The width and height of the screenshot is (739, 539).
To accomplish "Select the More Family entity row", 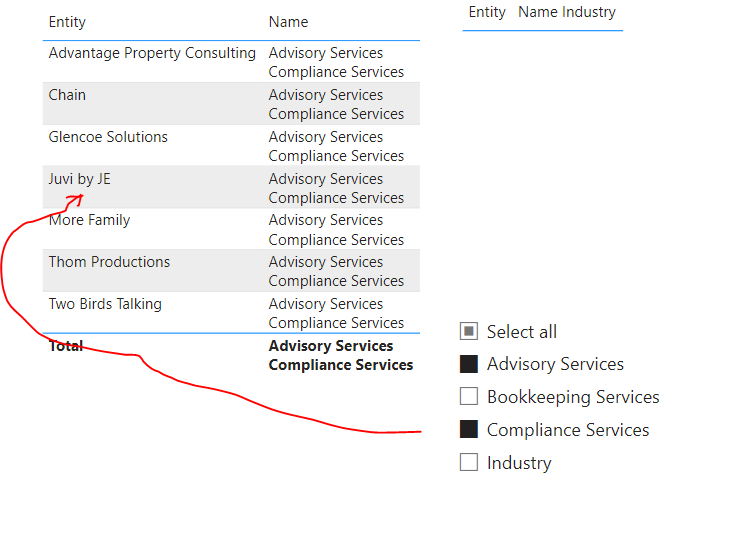I will (89, 220).
